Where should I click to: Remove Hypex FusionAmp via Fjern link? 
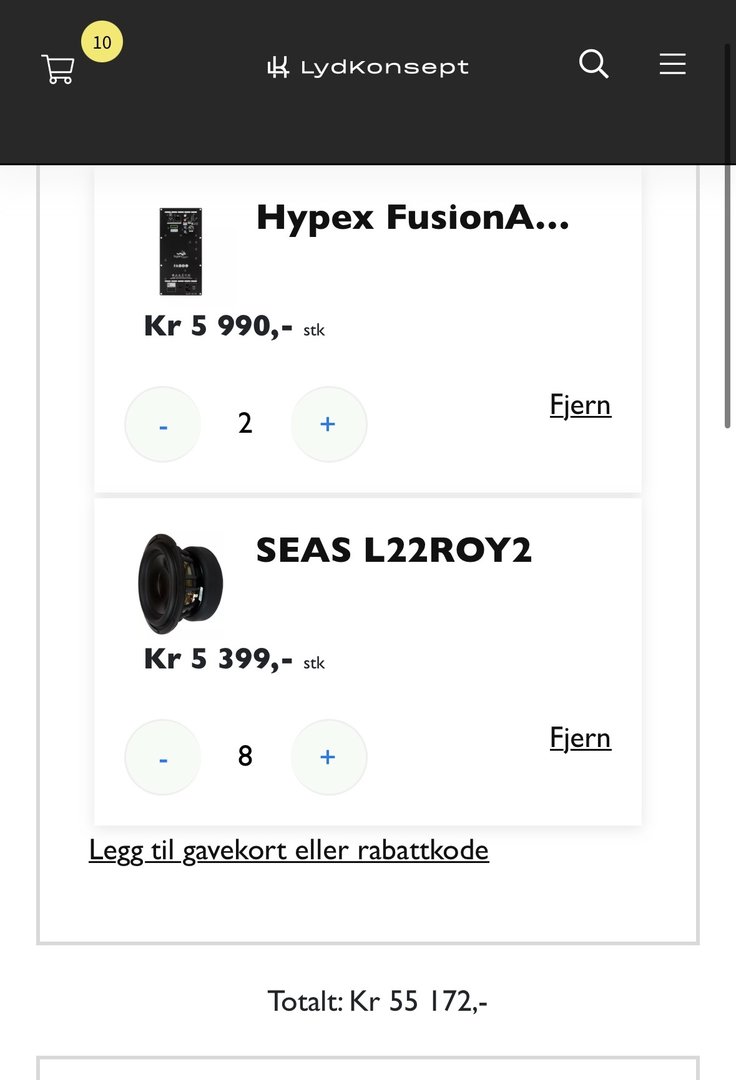pyautogui.click(x=580, y=405)
